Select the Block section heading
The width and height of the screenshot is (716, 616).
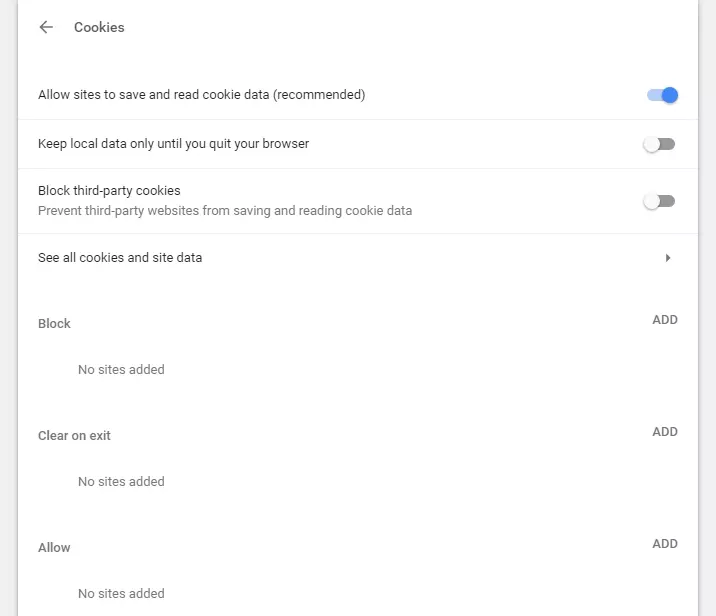point(54,324)
